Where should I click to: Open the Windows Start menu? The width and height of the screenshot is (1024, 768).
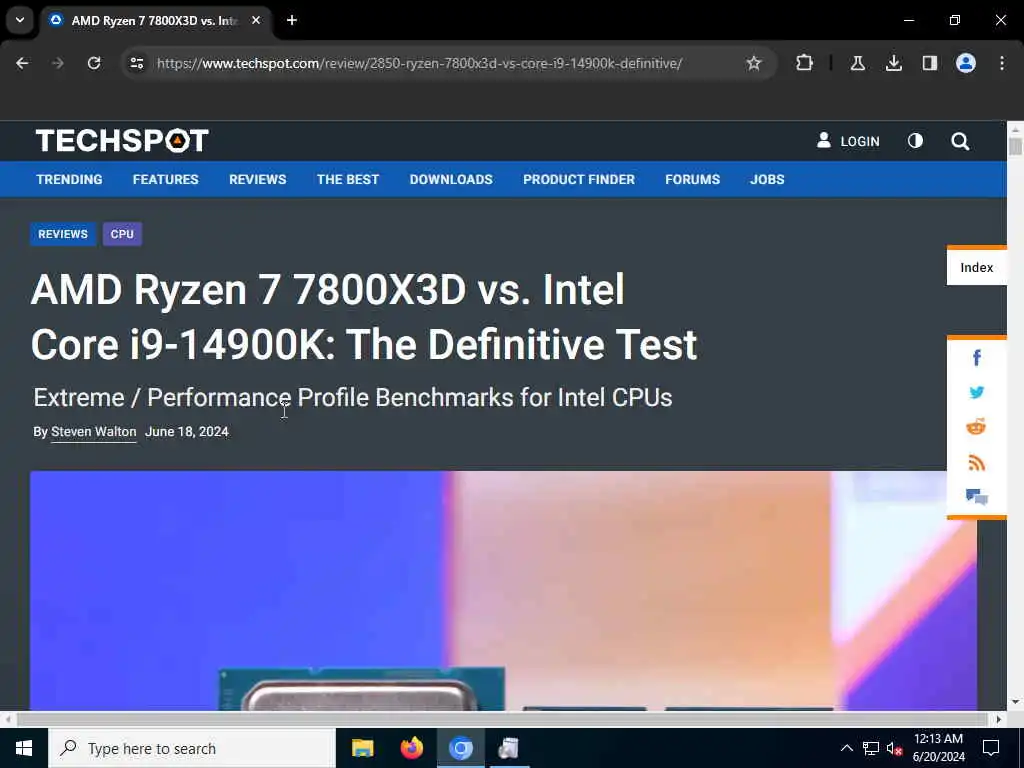coord(24,748)
